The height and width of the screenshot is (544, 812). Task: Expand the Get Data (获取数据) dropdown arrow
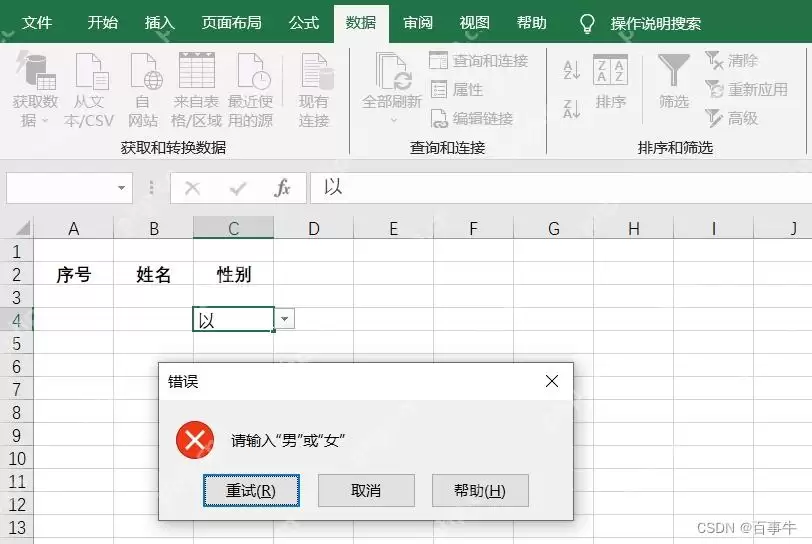[45, 121]
